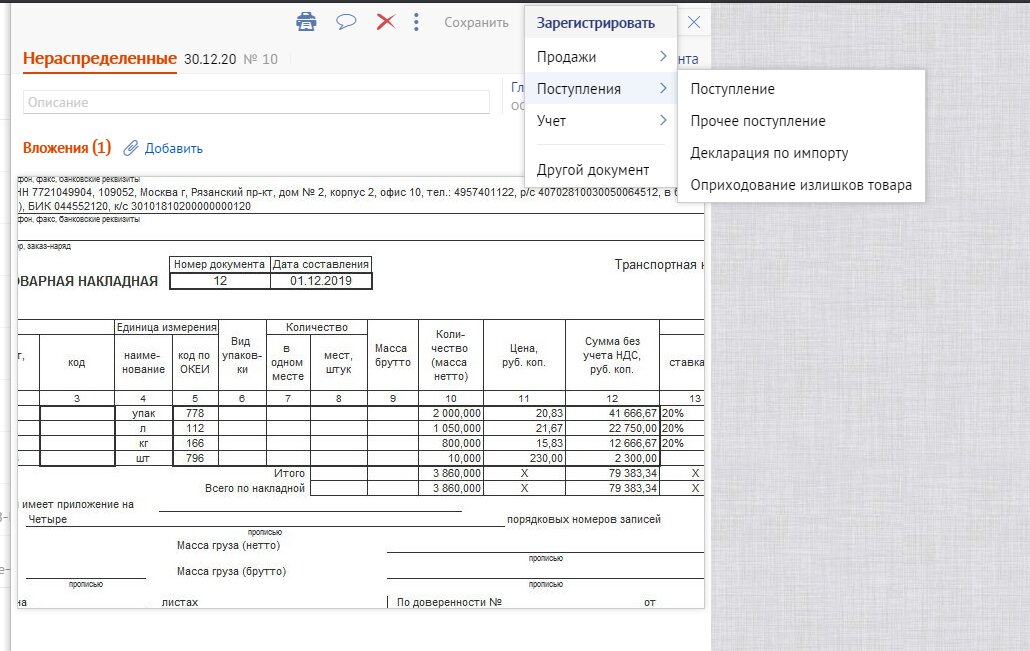Click the sum cell 41 666,67
The image size is (1030, 651).
612,413
